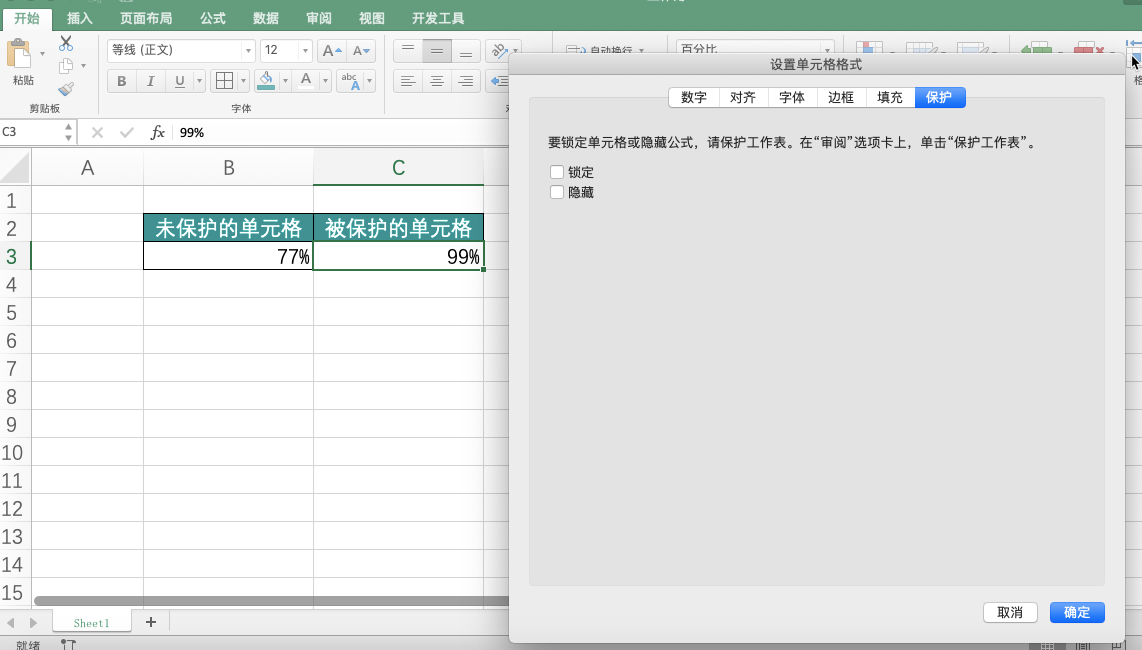
Task: Switch to 填充 tab in dialog
Action: [890, 98]
